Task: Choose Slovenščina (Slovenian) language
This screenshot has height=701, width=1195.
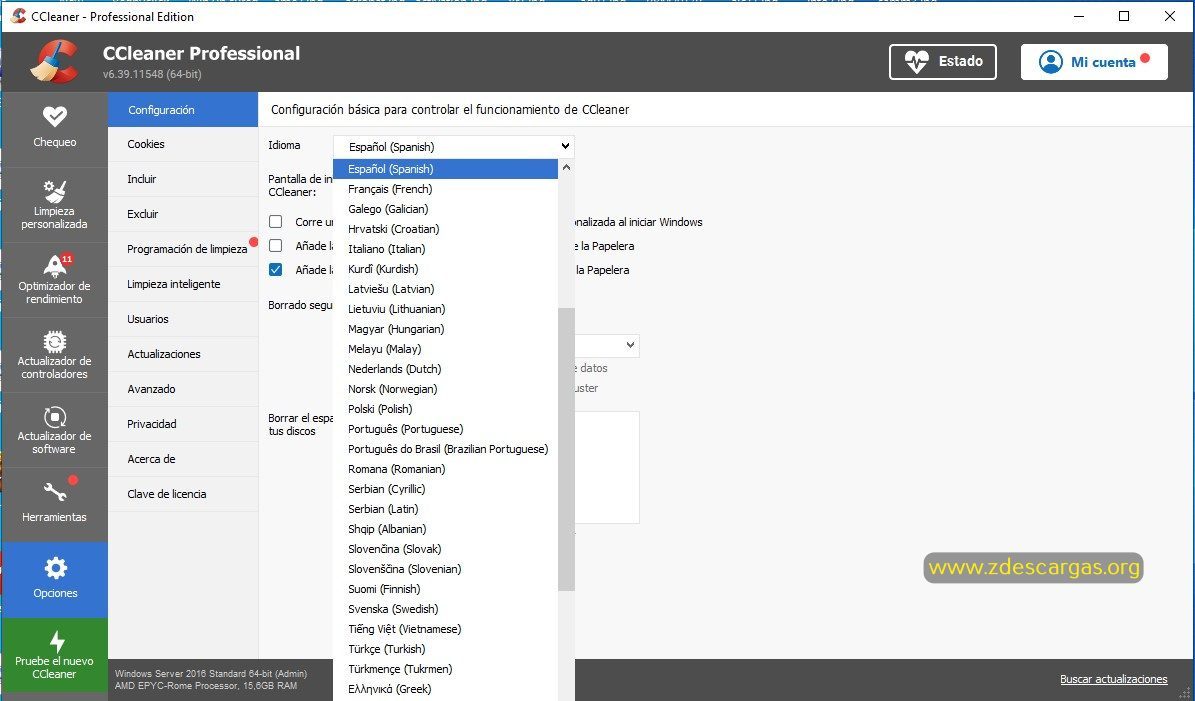Action: [446, 569]
